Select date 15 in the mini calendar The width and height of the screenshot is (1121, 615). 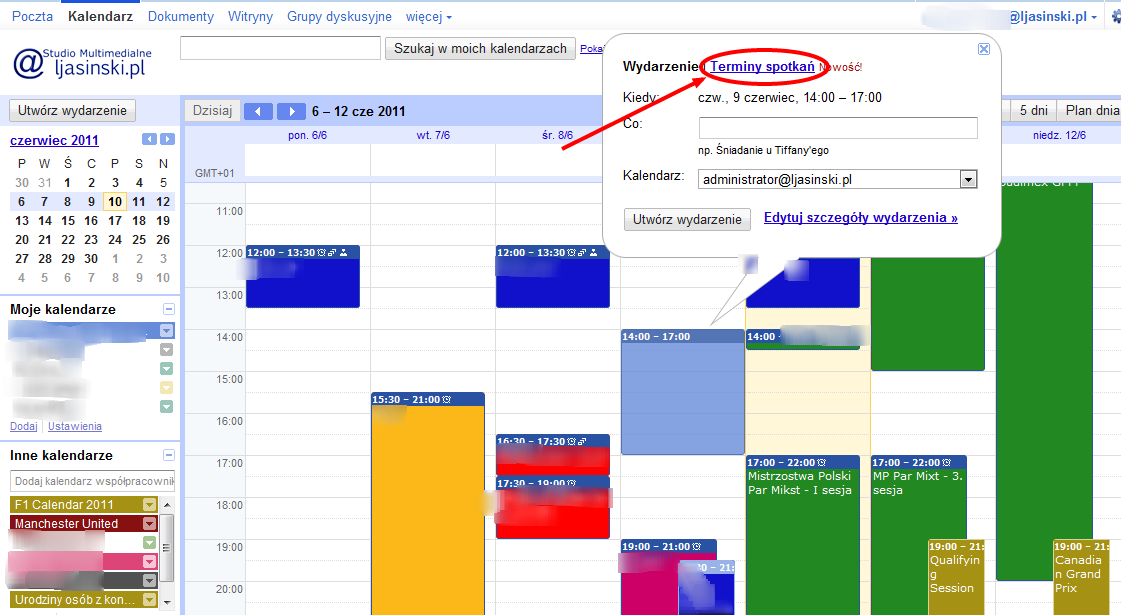click(x=68, y=221)
